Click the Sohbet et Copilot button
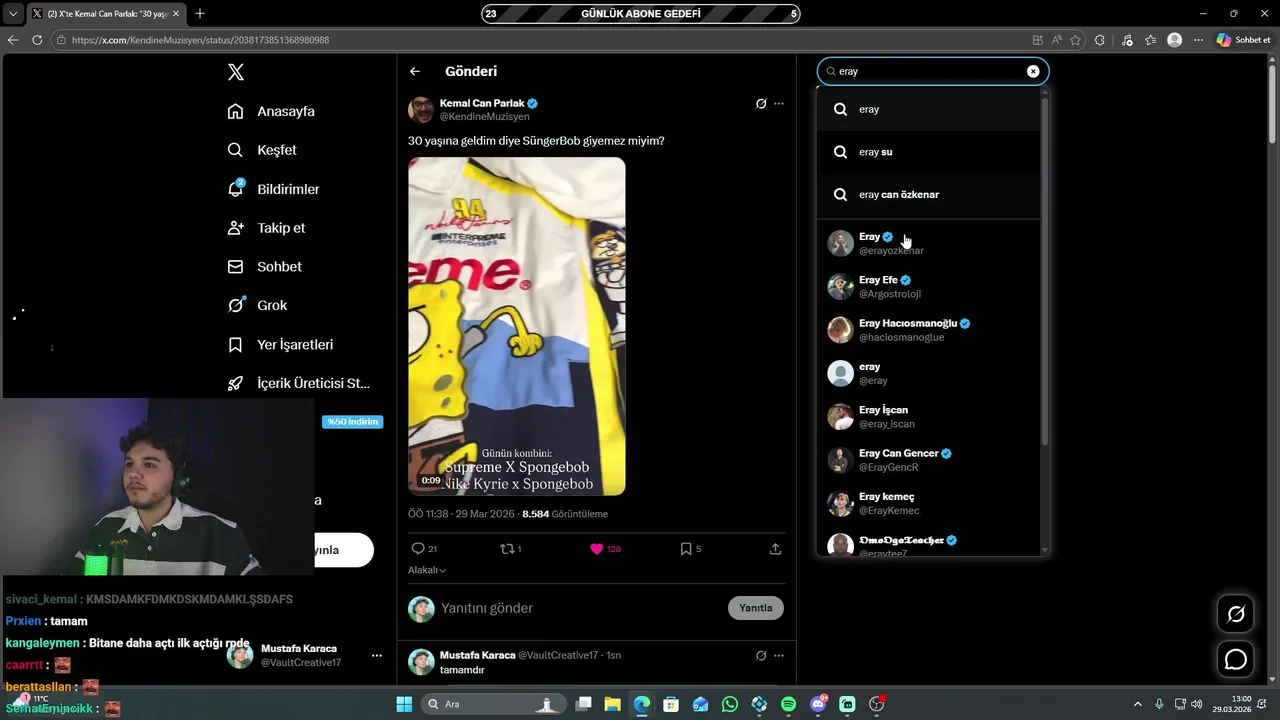This screenshot has height=720, width=1280. coord(1244,40)
